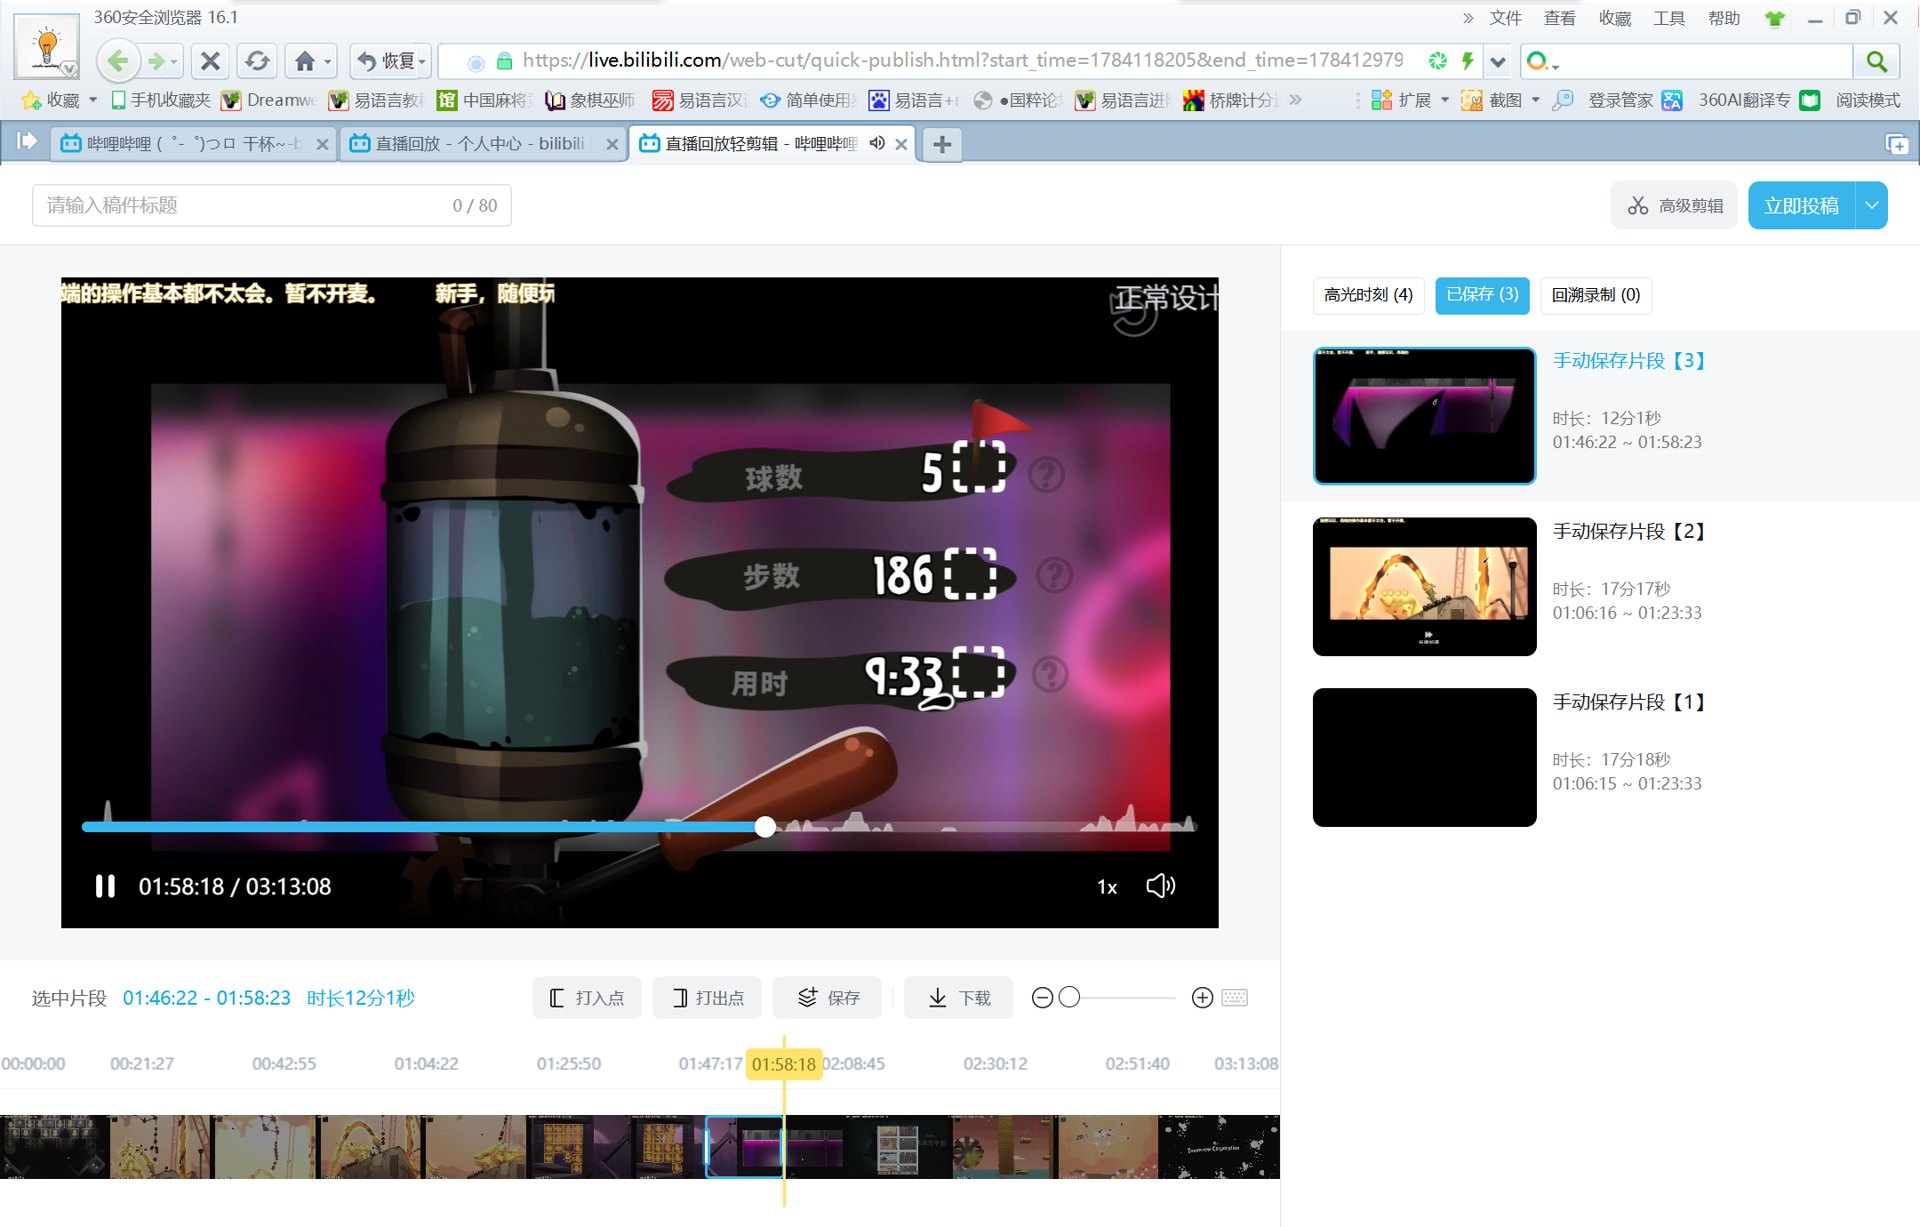
Task: Click the green skin shirt icon
Action: [1775, 19]
